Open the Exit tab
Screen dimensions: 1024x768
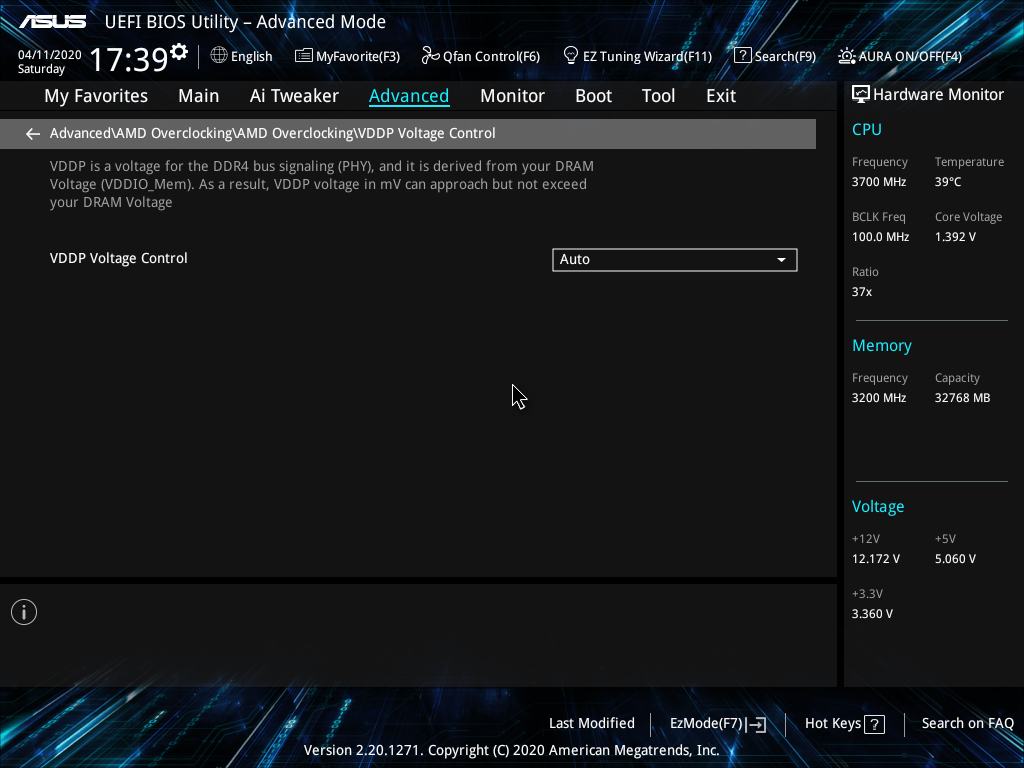[x=721, y=96]
